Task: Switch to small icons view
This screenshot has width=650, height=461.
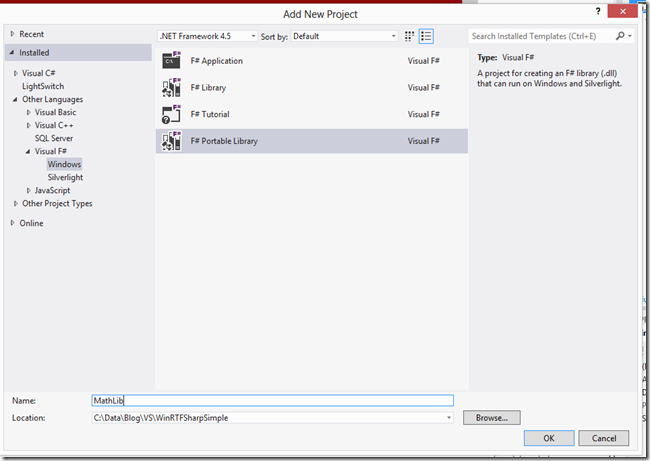Action: [x=410, y=36]
